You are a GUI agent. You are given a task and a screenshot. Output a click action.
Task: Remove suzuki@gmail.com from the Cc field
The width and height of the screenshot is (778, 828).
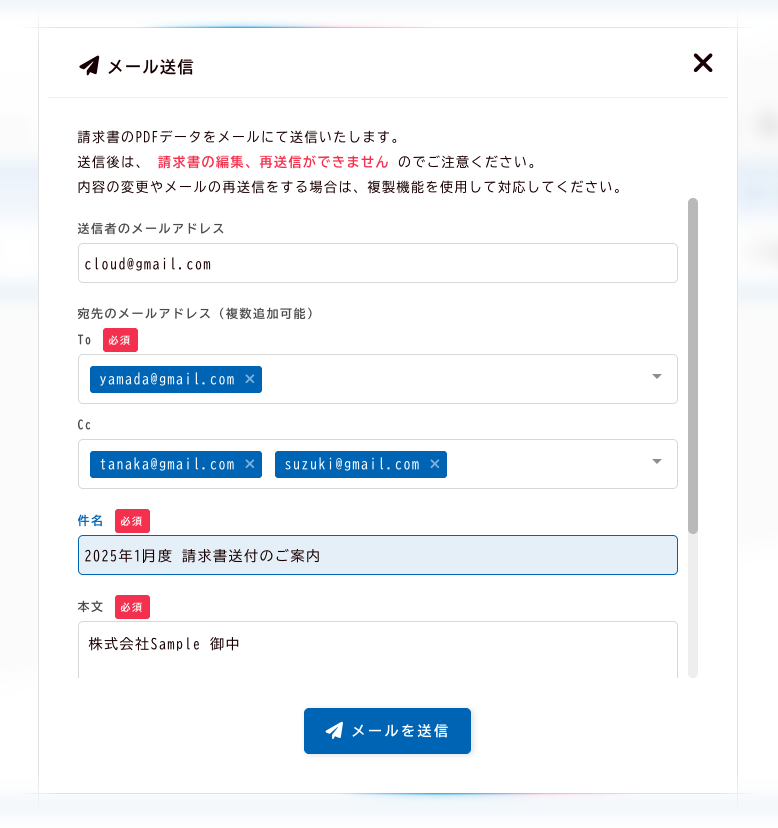[435, 464]
